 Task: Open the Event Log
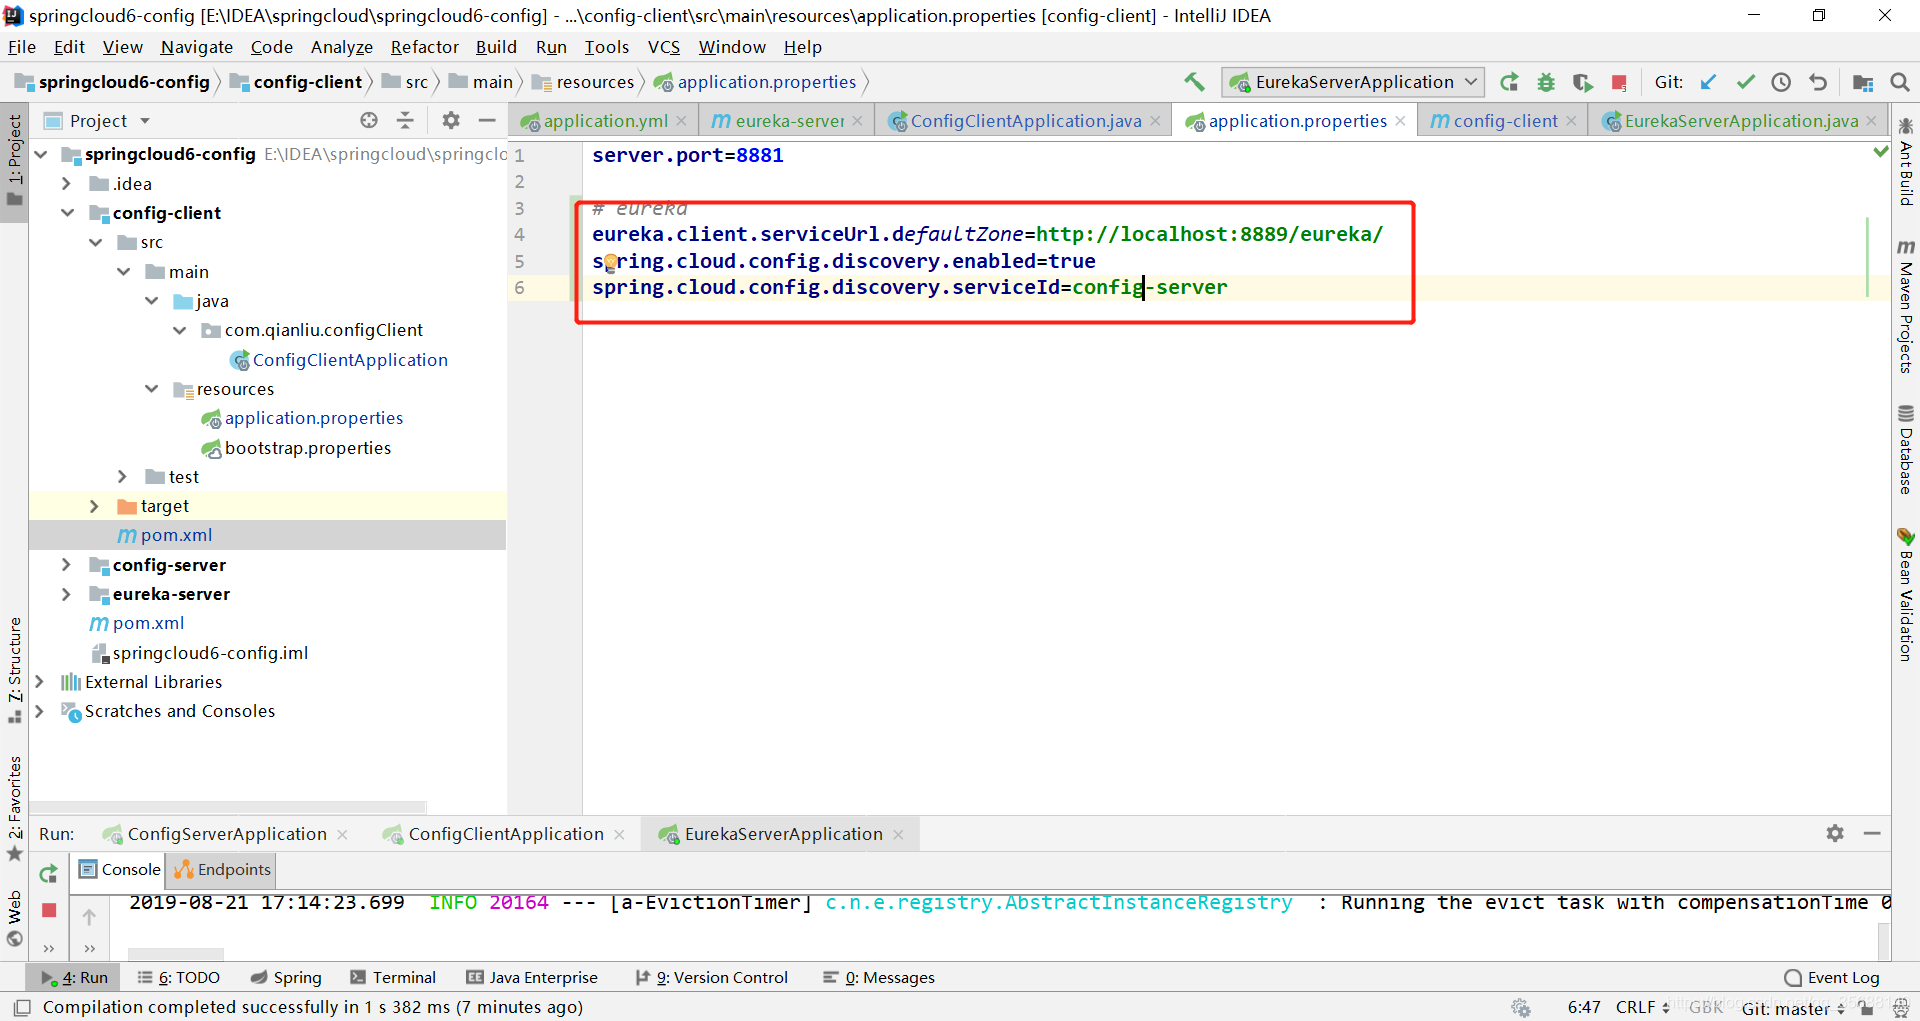pyautogui.click(x=1832, y=977)
